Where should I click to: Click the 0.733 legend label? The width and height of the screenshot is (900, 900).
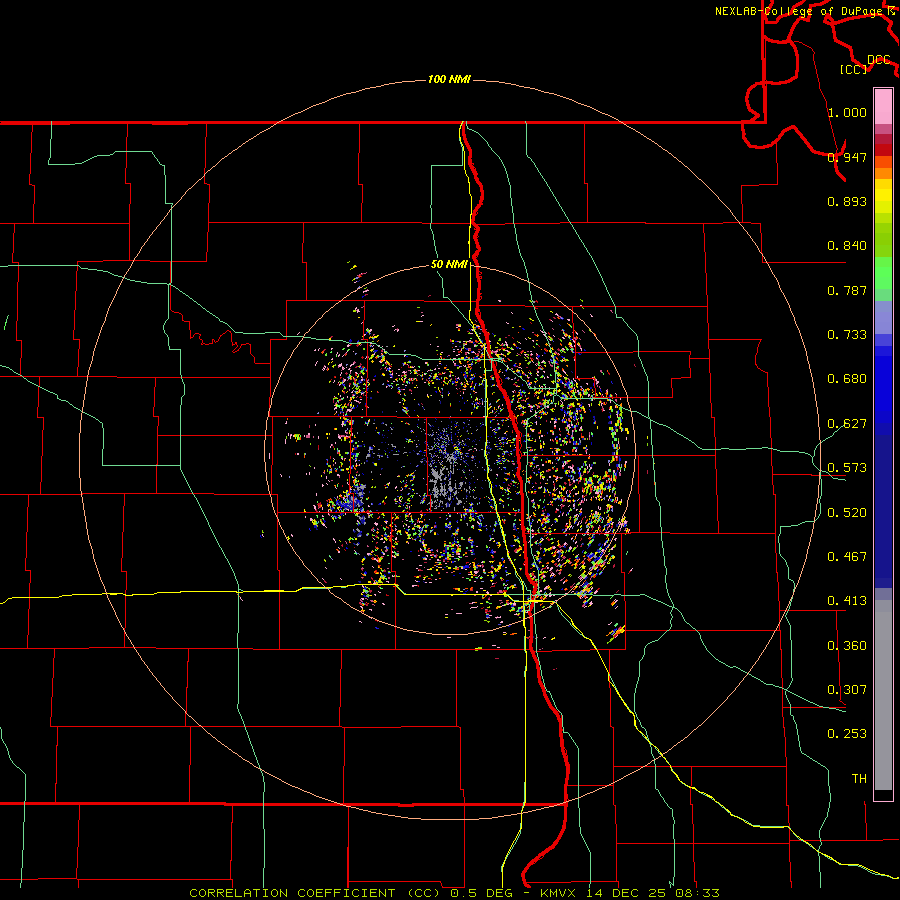(x=847, y=335)
